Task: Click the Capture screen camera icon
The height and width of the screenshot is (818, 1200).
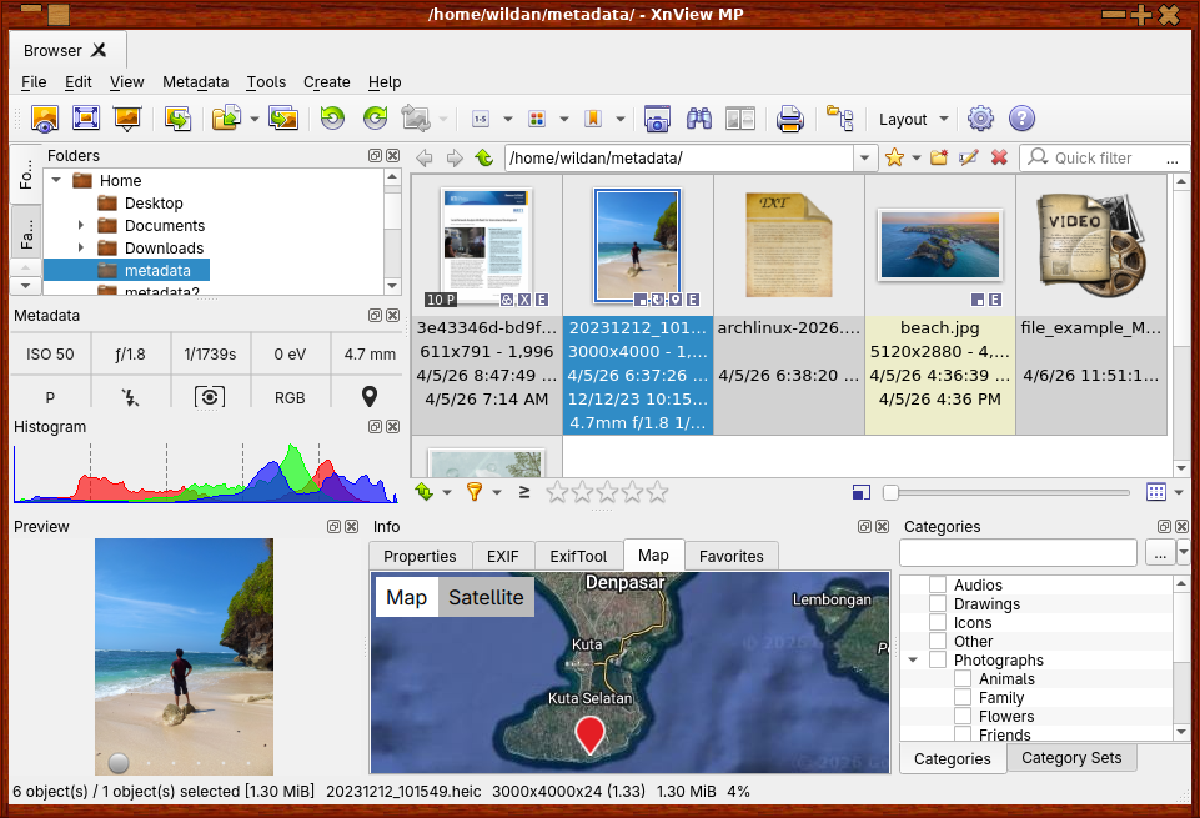Action: (x=656, y=119)
